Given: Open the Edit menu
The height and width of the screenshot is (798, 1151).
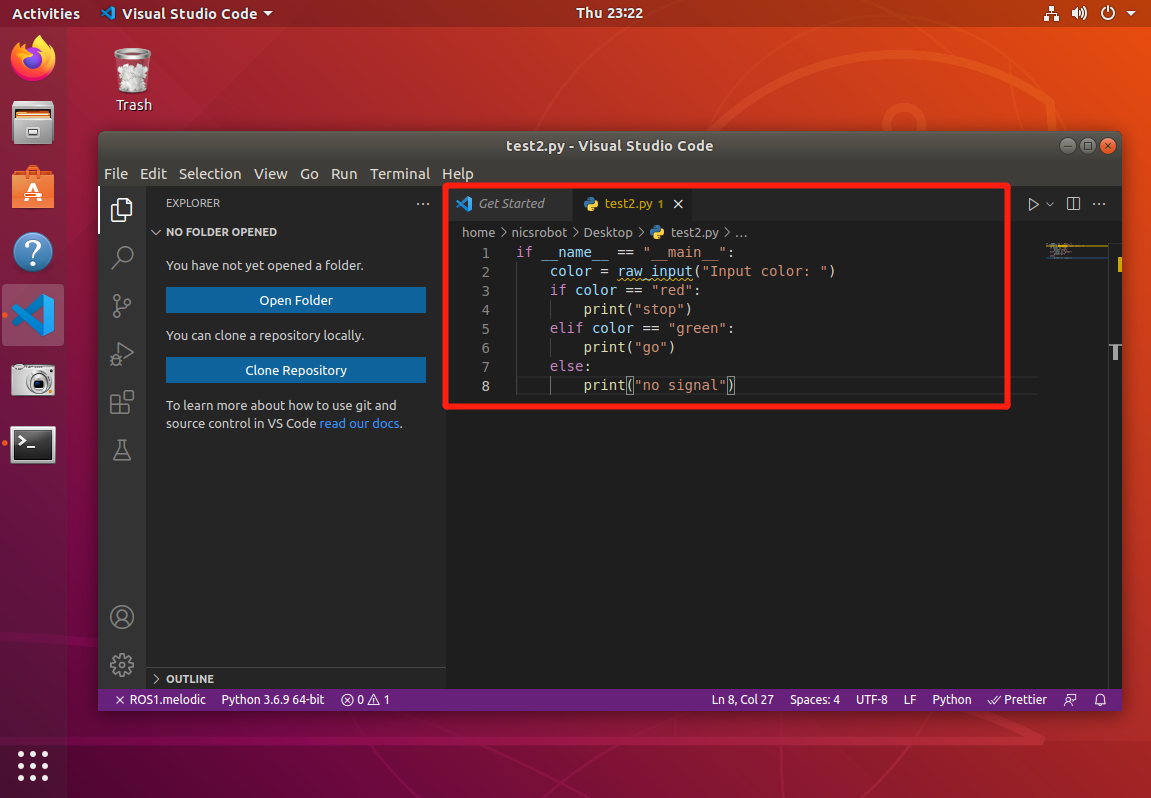Looking at the screenshot, I should coord(153,174).
